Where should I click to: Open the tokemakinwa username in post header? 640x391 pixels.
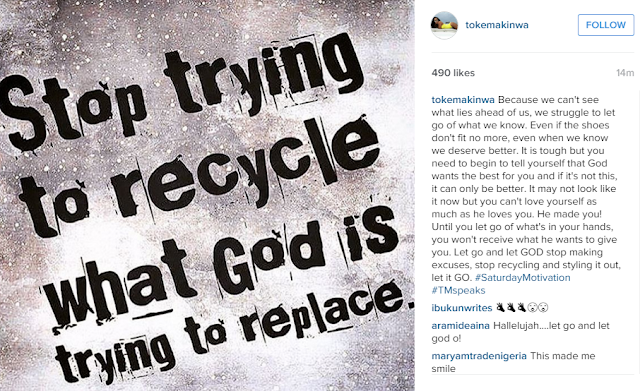point(497,25)
